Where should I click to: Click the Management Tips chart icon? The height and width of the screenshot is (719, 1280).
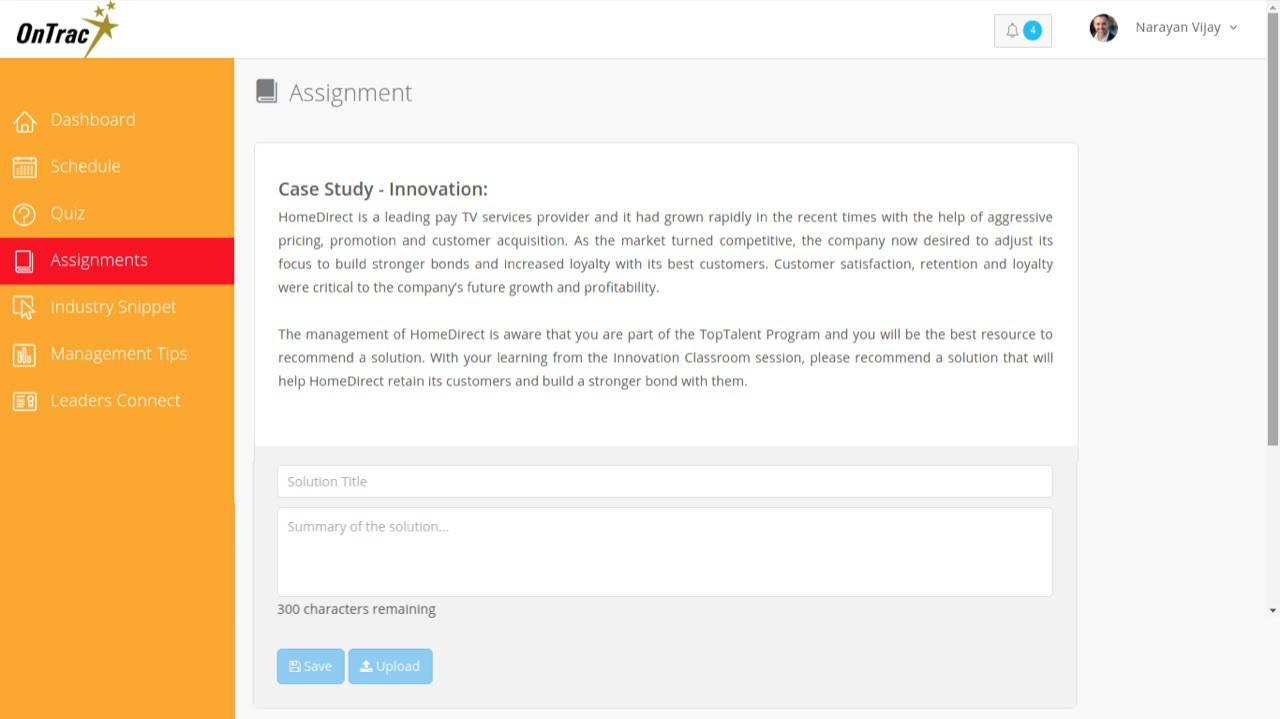tap(25, 355)
